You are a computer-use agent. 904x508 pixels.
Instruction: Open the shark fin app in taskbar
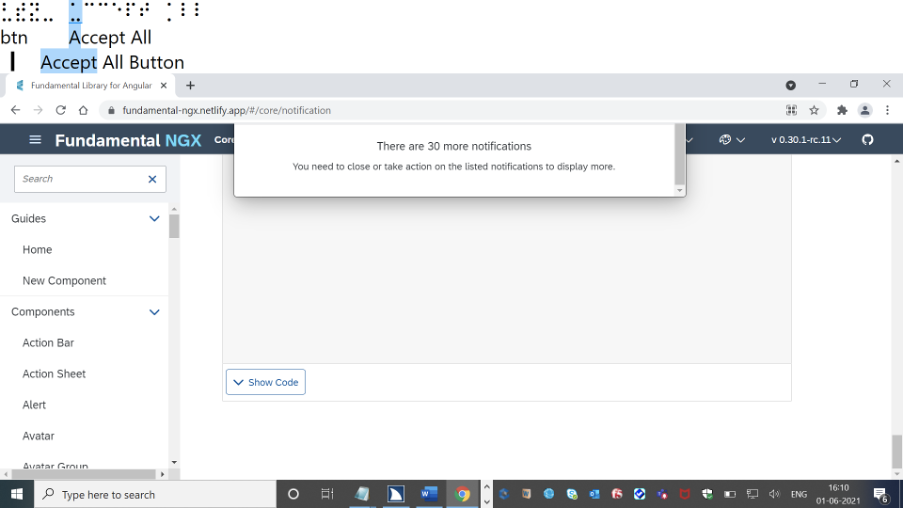pos(396,494)
